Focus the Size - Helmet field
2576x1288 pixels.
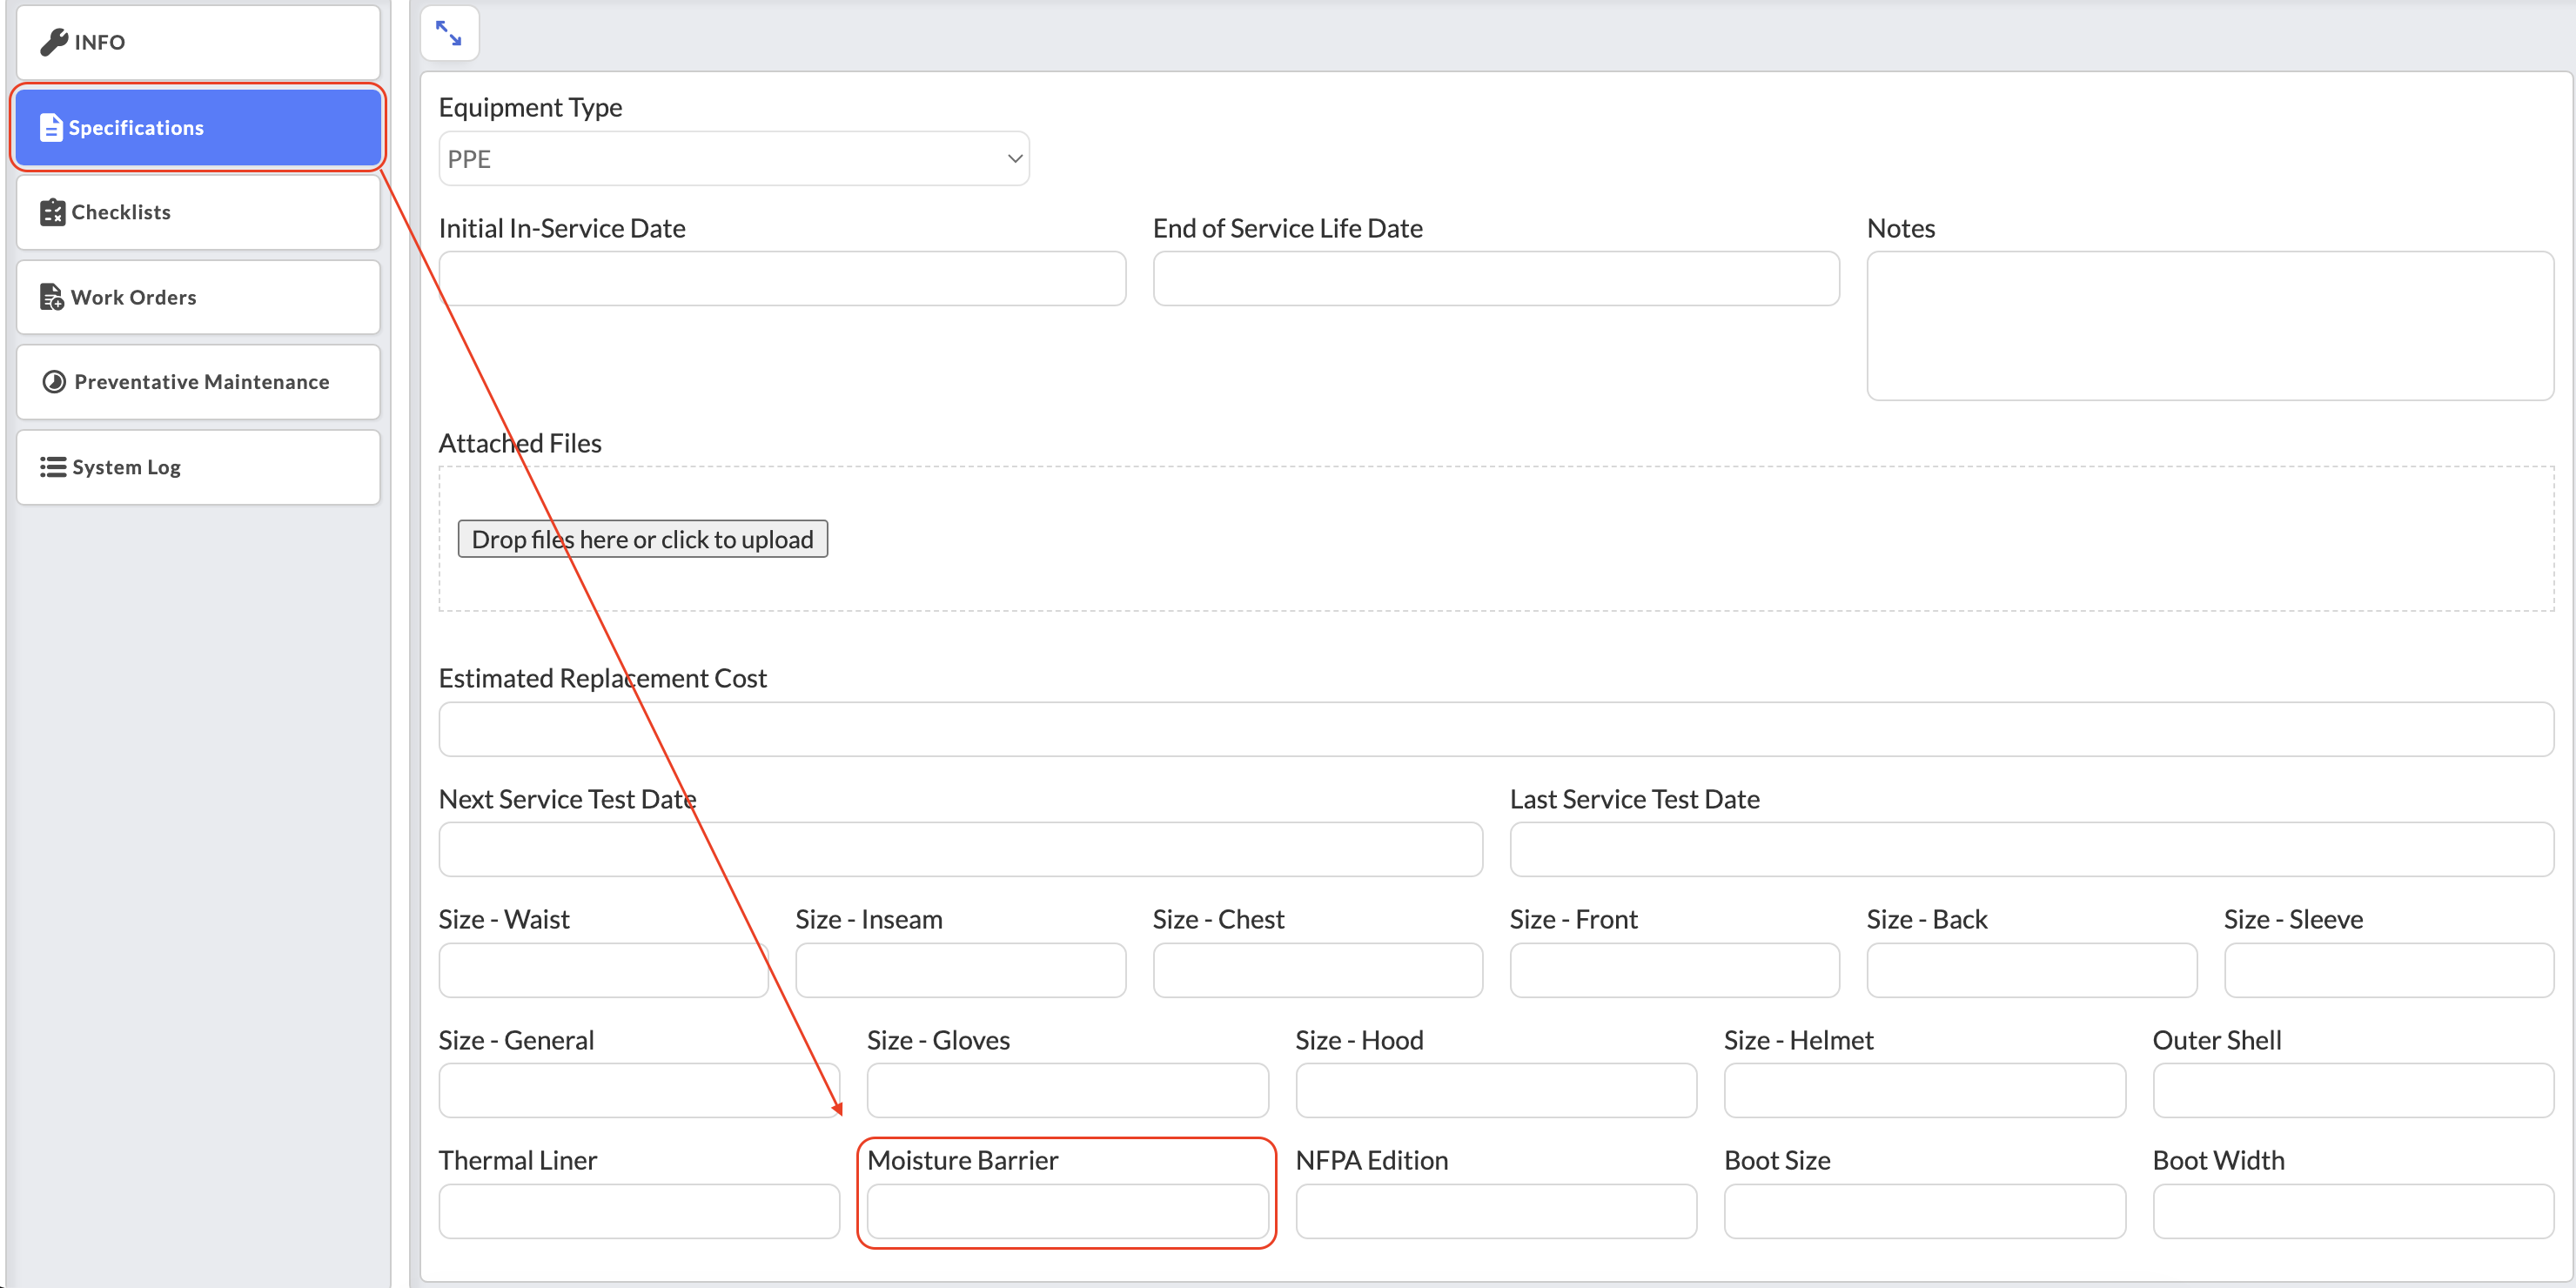click(x=1925, y=1090)
